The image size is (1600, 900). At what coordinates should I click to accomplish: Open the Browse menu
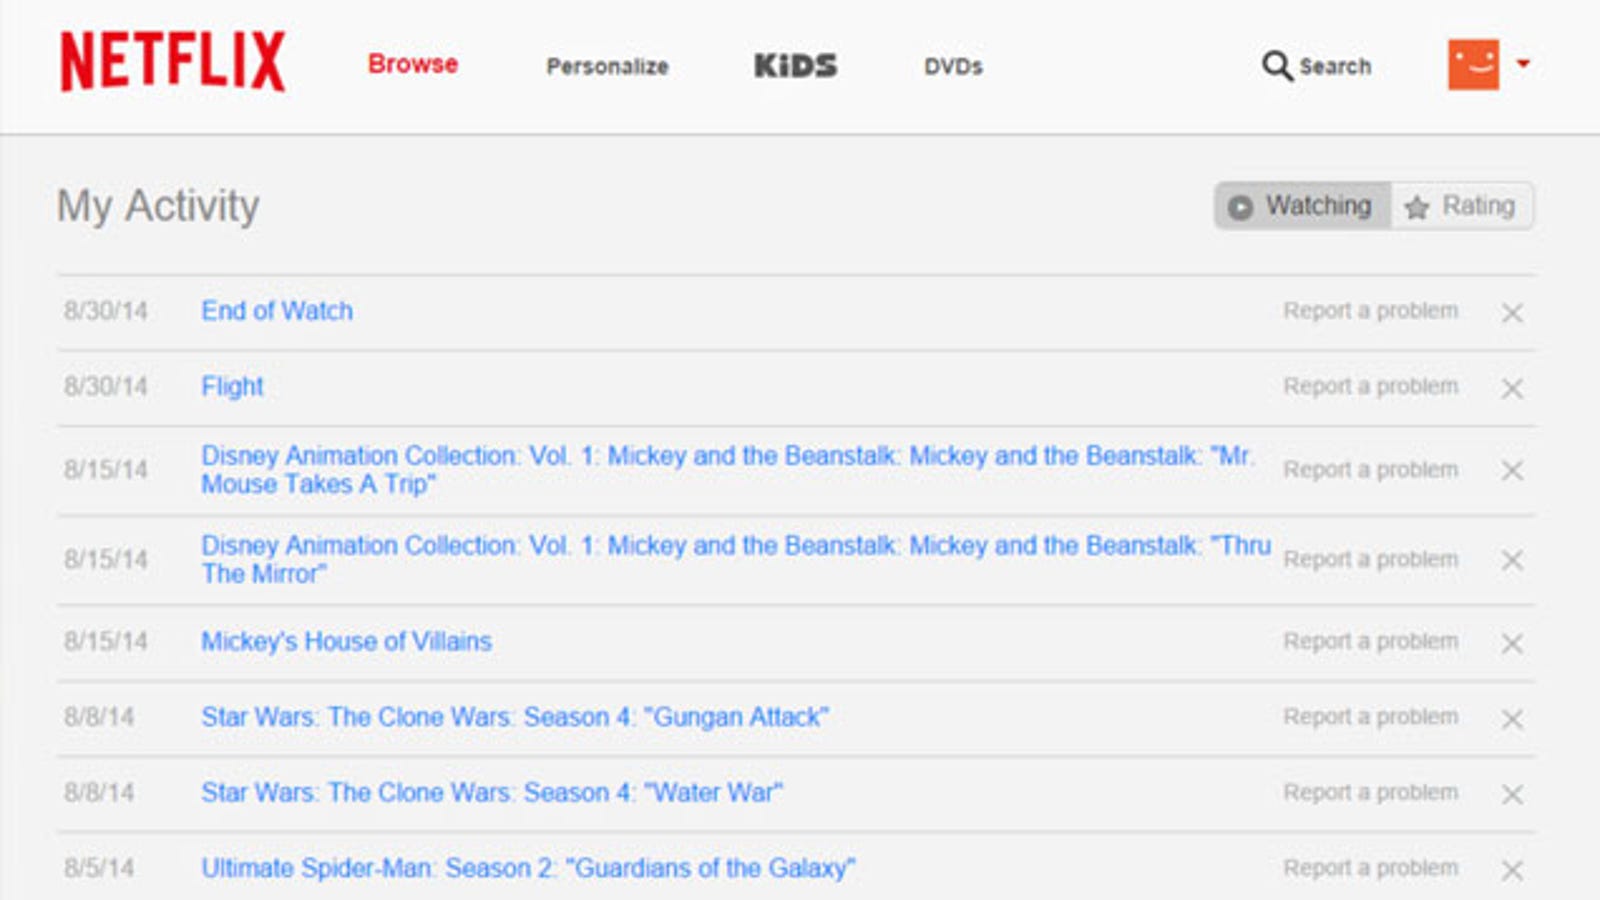click(413, 64)
